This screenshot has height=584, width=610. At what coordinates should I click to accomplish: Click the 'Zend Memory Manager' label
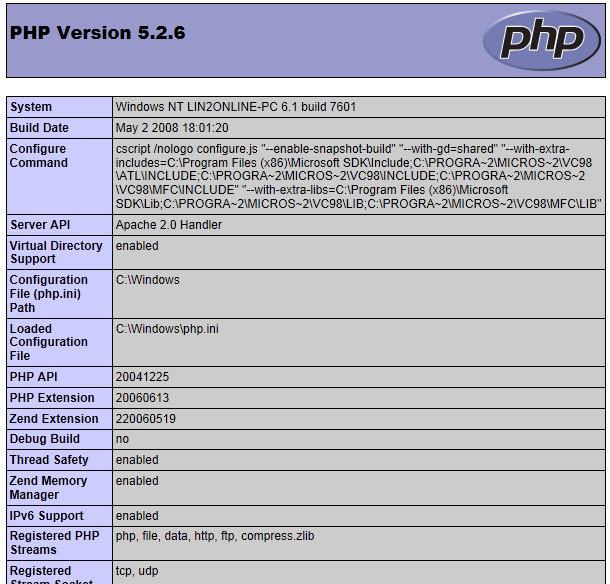click(x=48, y=488)
